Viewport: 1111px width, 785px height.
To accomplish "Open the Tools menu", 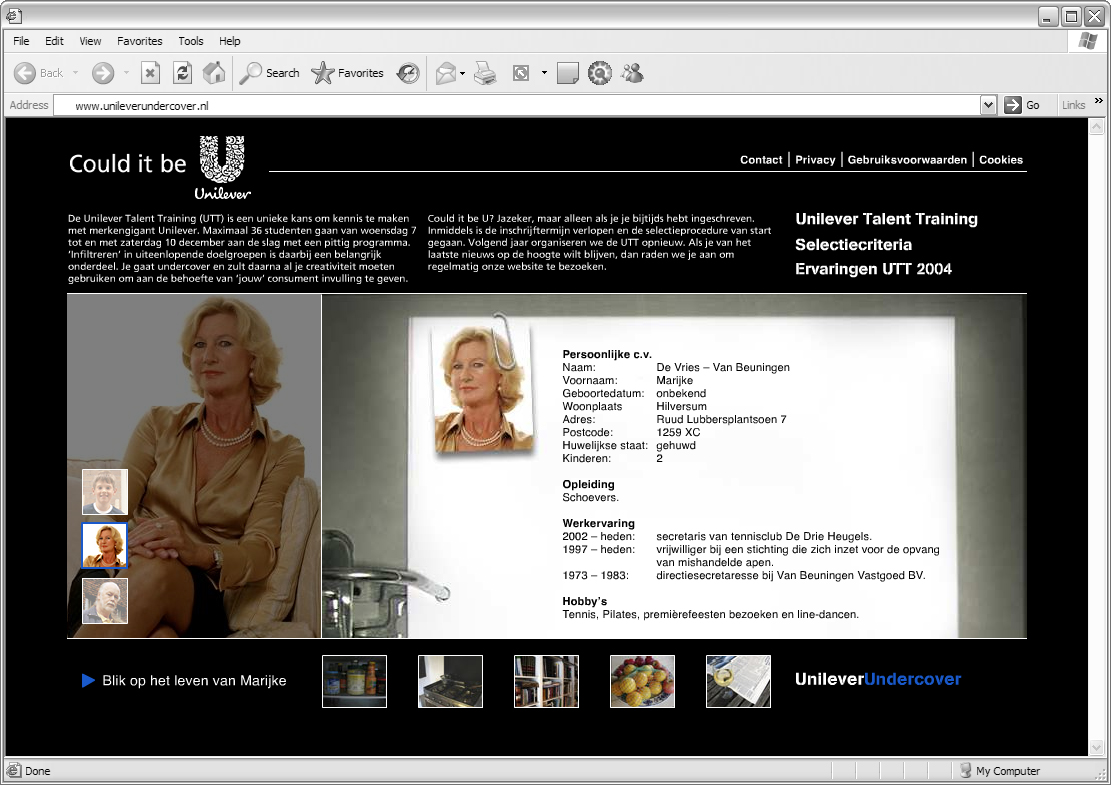I will click(x=191, y=41).
